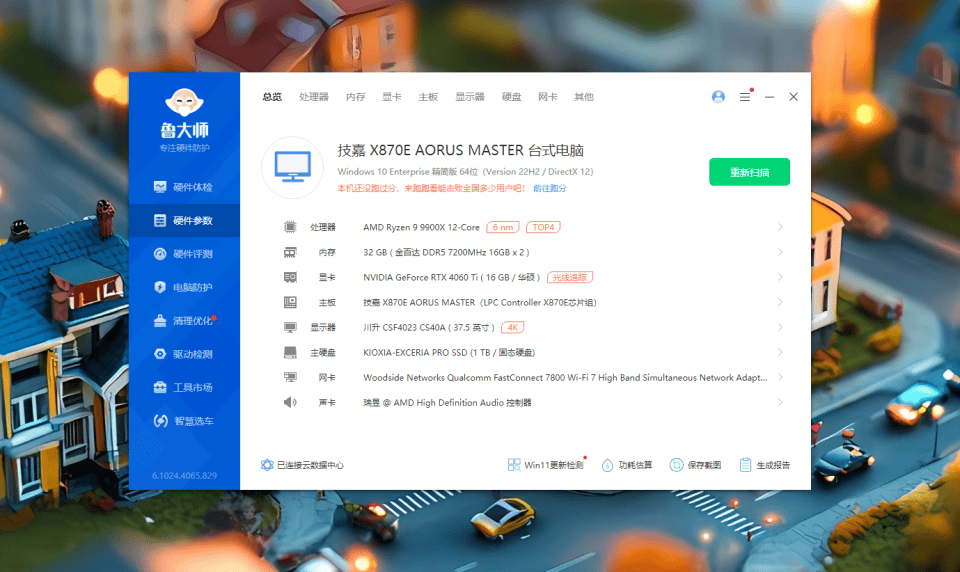Switch to the 总览 tab
Image resolution: width=960 pixels, height=572 pixels.
click(272, 97)
